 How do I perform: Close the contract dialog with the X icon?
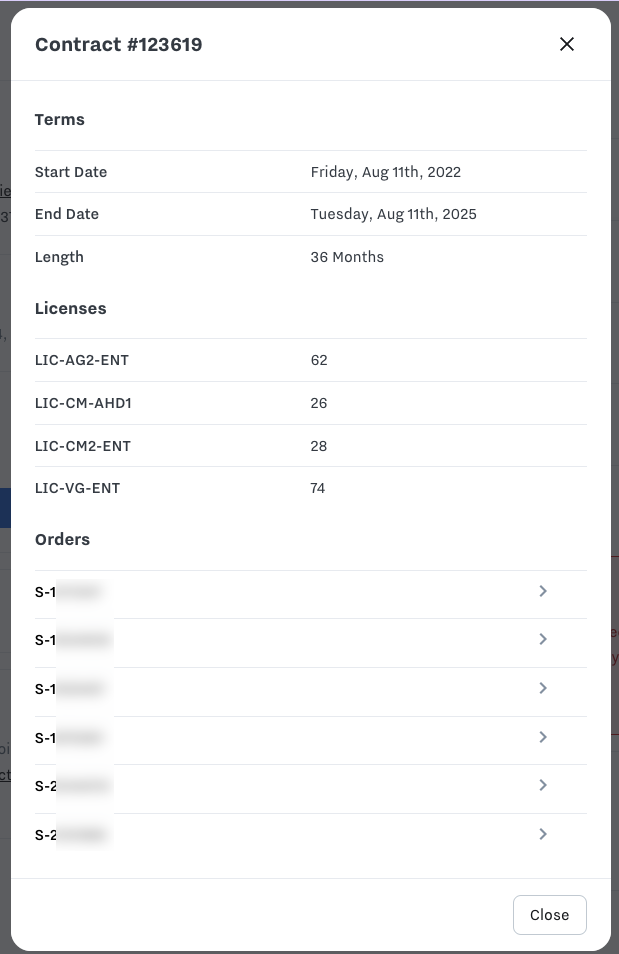click(567, 44)
